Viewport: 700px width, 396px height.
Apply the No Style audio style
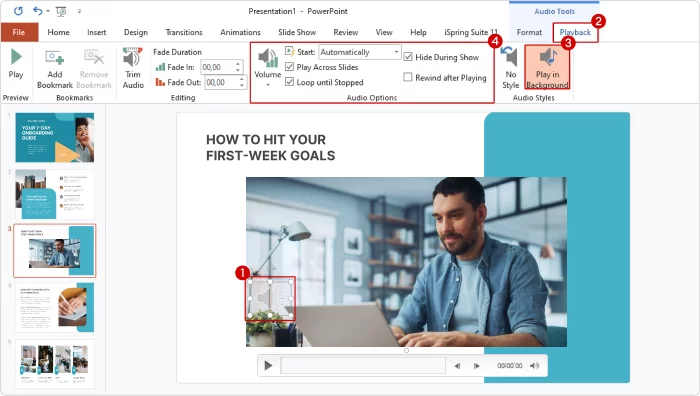(x=510, y=68)
